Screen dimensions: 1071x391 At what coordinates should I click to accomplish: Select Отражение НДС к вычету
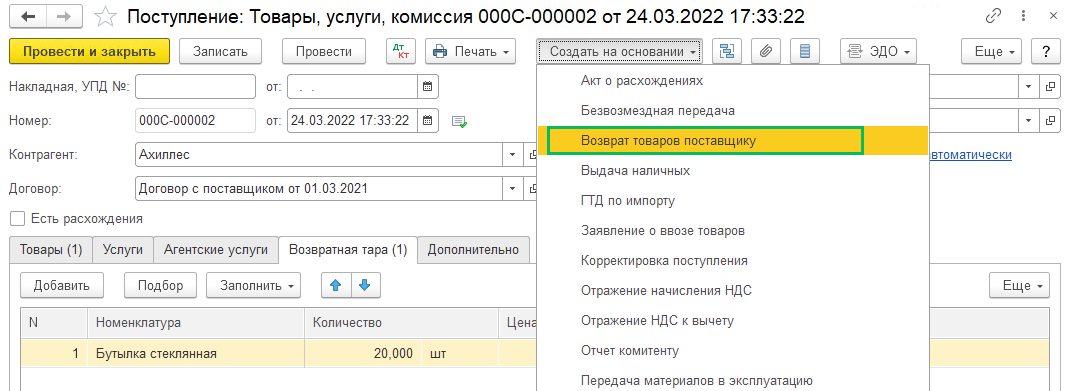(733, 321)
